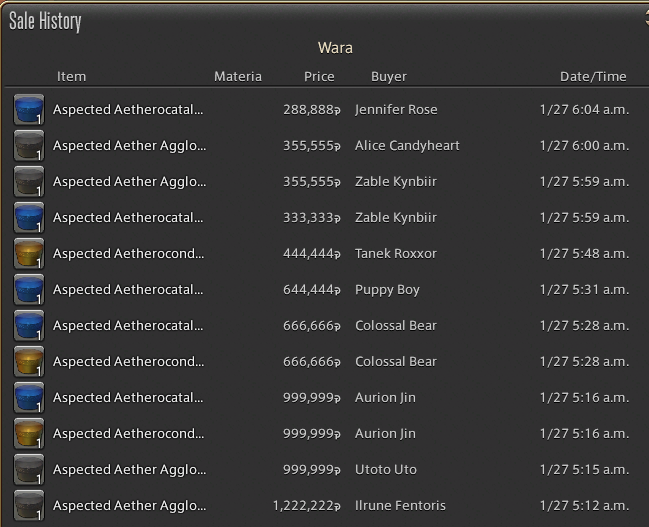Select the 1/27 6:04 a.m. timestamp
Viewport: 649px width, 527px height.
[584, 110]
